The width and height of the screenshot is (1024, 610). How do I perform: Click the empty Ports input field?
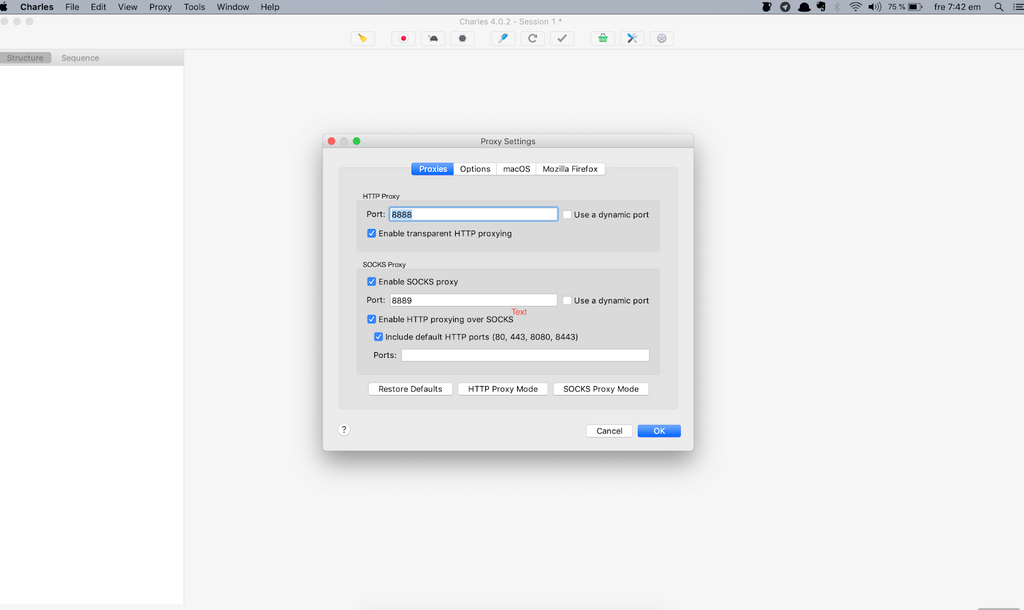pyautogui.click(x=525, y=355)
